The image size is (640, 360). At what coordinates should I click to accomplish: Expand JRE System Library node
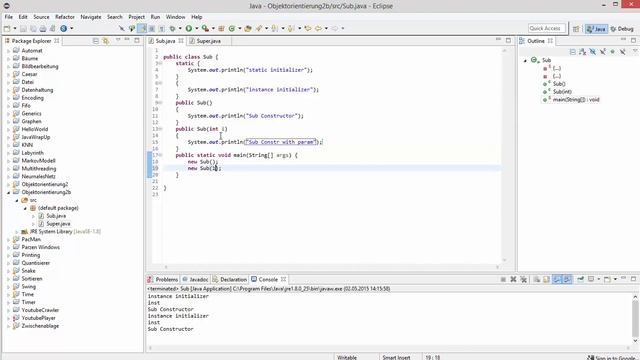(x=17, y=232)
